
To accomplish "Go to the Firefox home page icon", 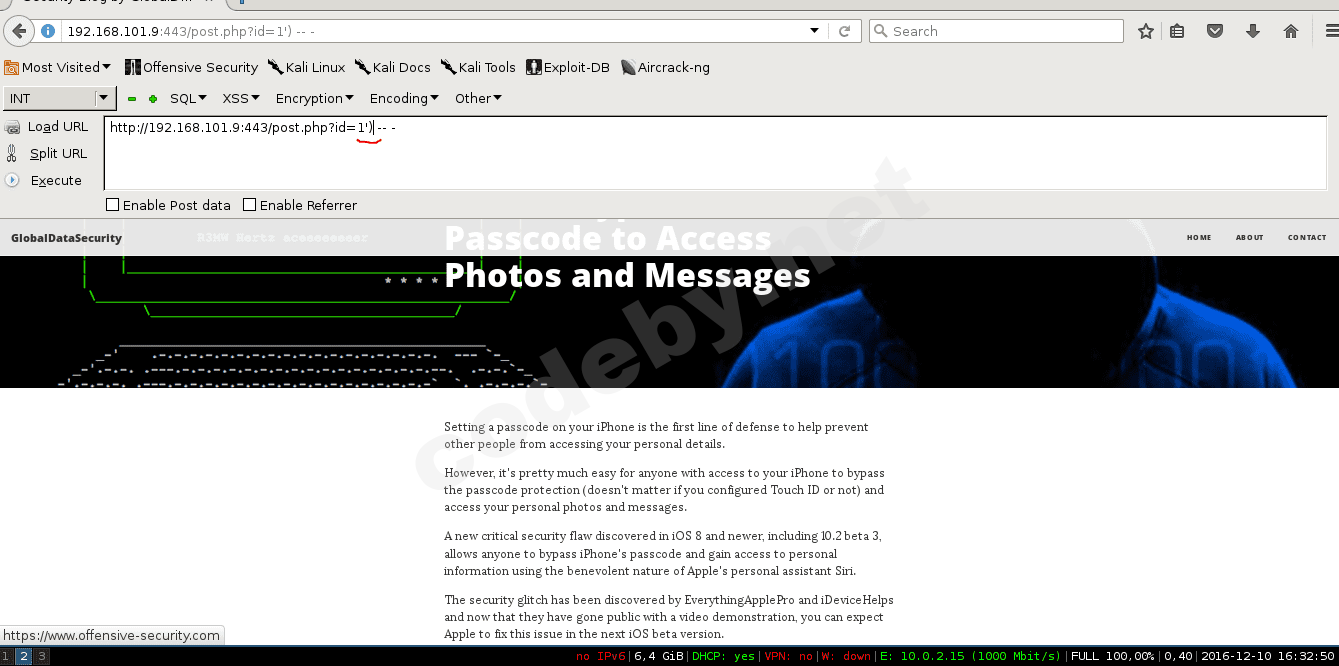I will 1291,31.
